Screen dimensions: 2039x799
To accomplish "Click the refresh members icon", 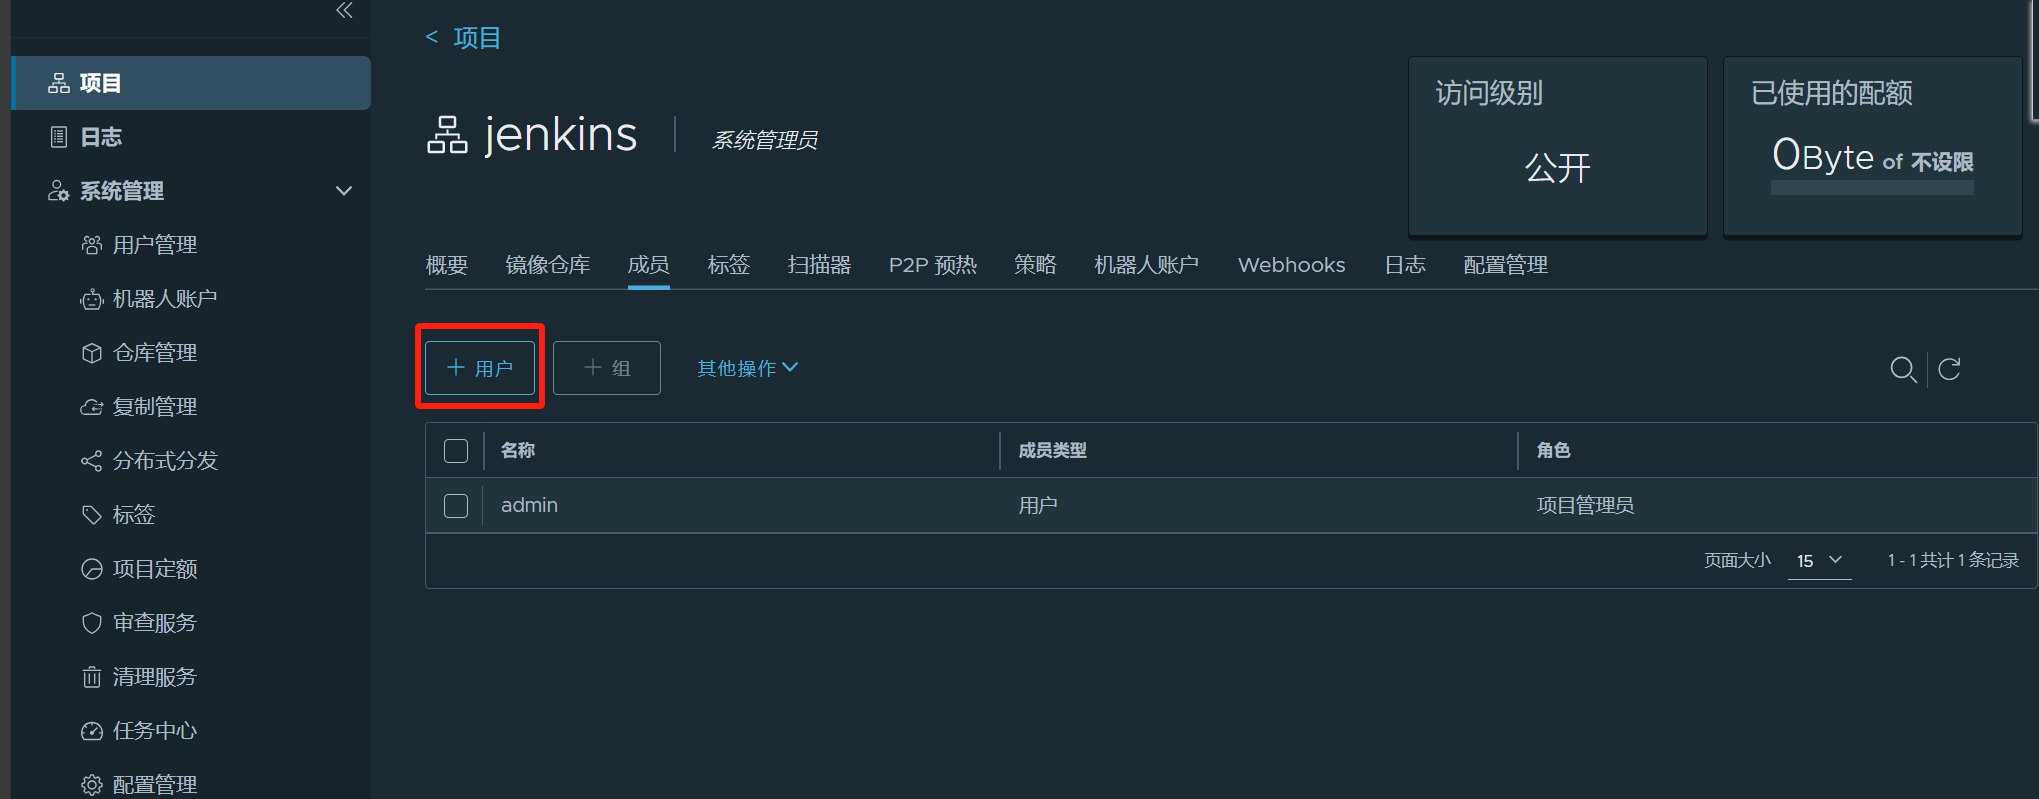I will 1949,369.
